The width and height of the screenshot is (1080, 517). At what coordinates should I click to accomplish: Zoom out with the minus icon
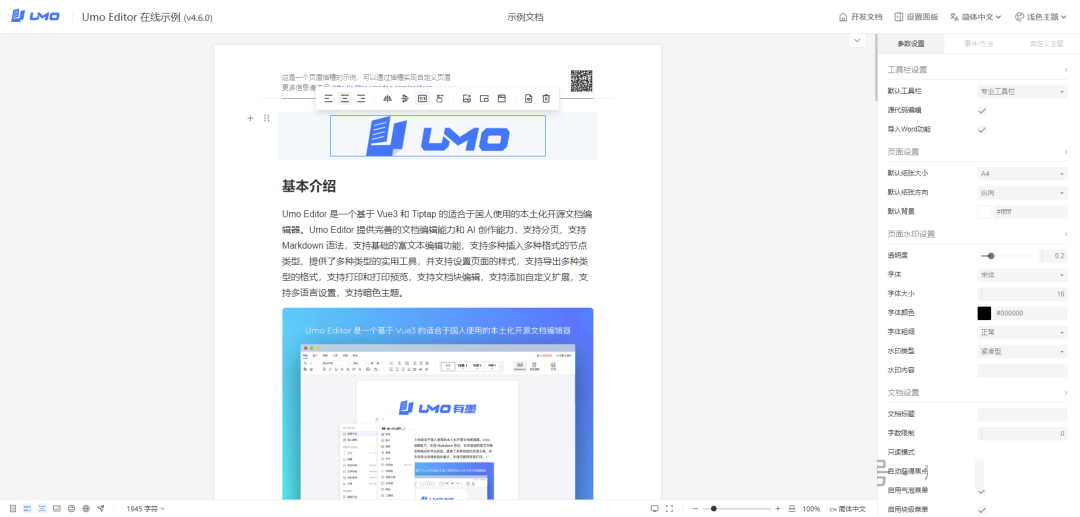(695, 509)
